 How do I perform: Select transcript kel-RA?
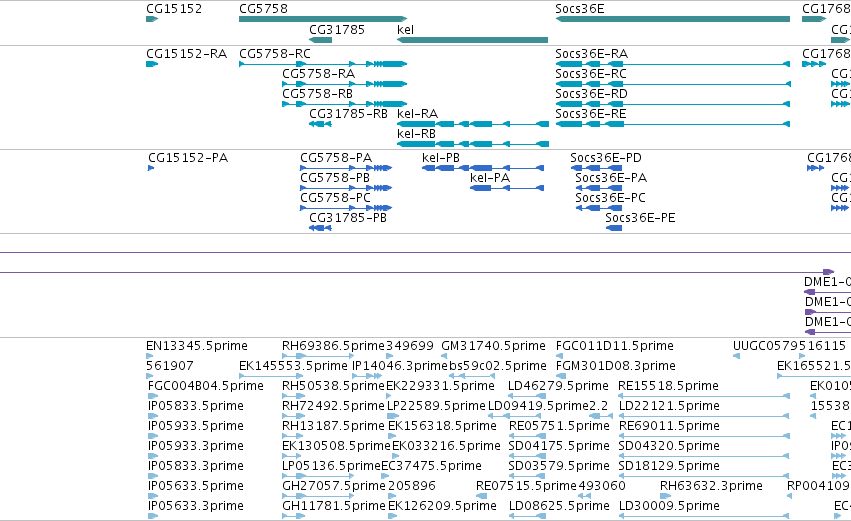[x=417, y=114]
